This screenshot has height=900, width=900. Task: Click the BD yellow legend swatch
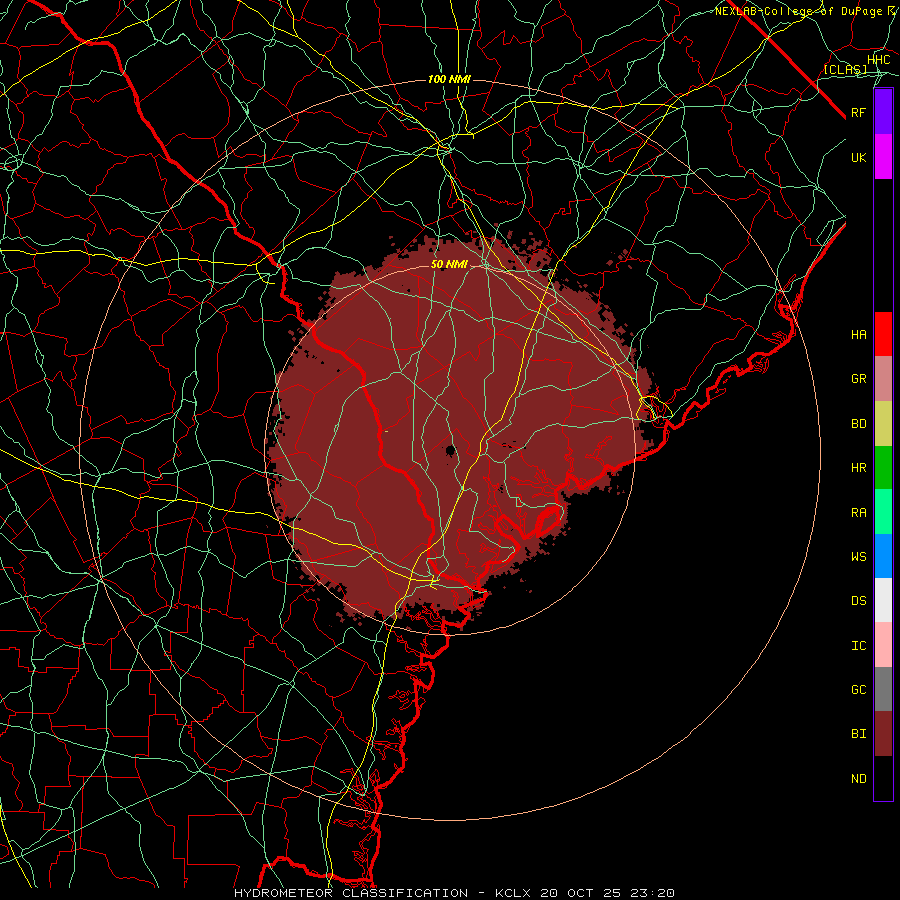[883, 423]
